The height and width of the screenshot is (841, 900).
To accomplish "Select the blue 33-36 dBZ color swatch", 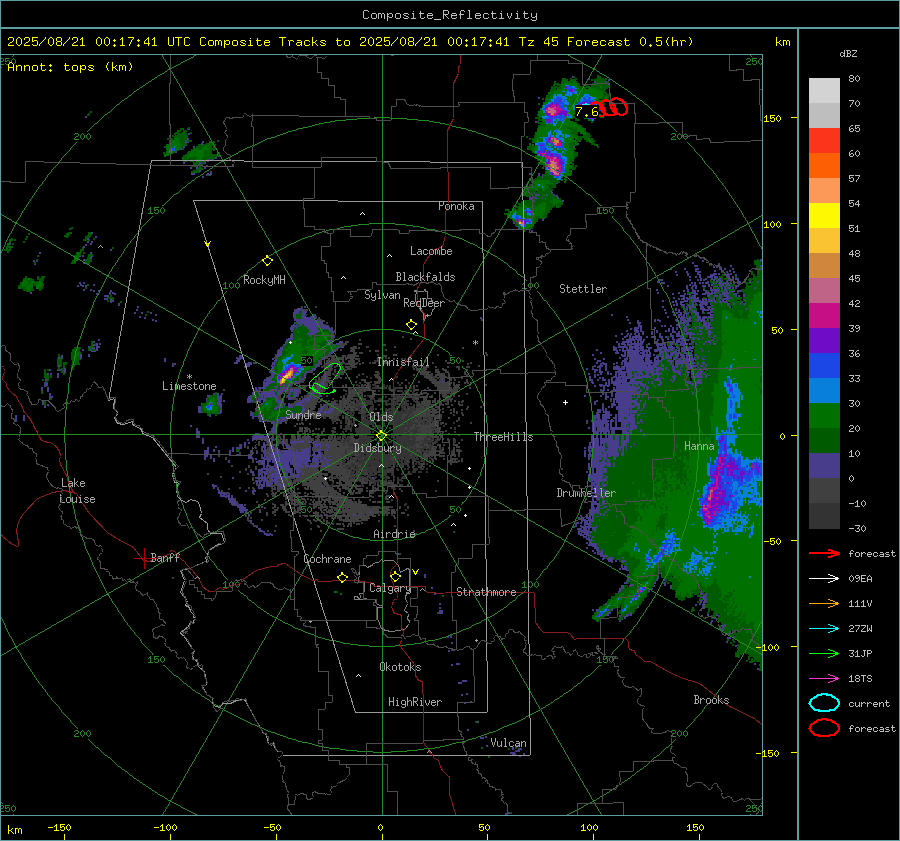I will point(824,366).
